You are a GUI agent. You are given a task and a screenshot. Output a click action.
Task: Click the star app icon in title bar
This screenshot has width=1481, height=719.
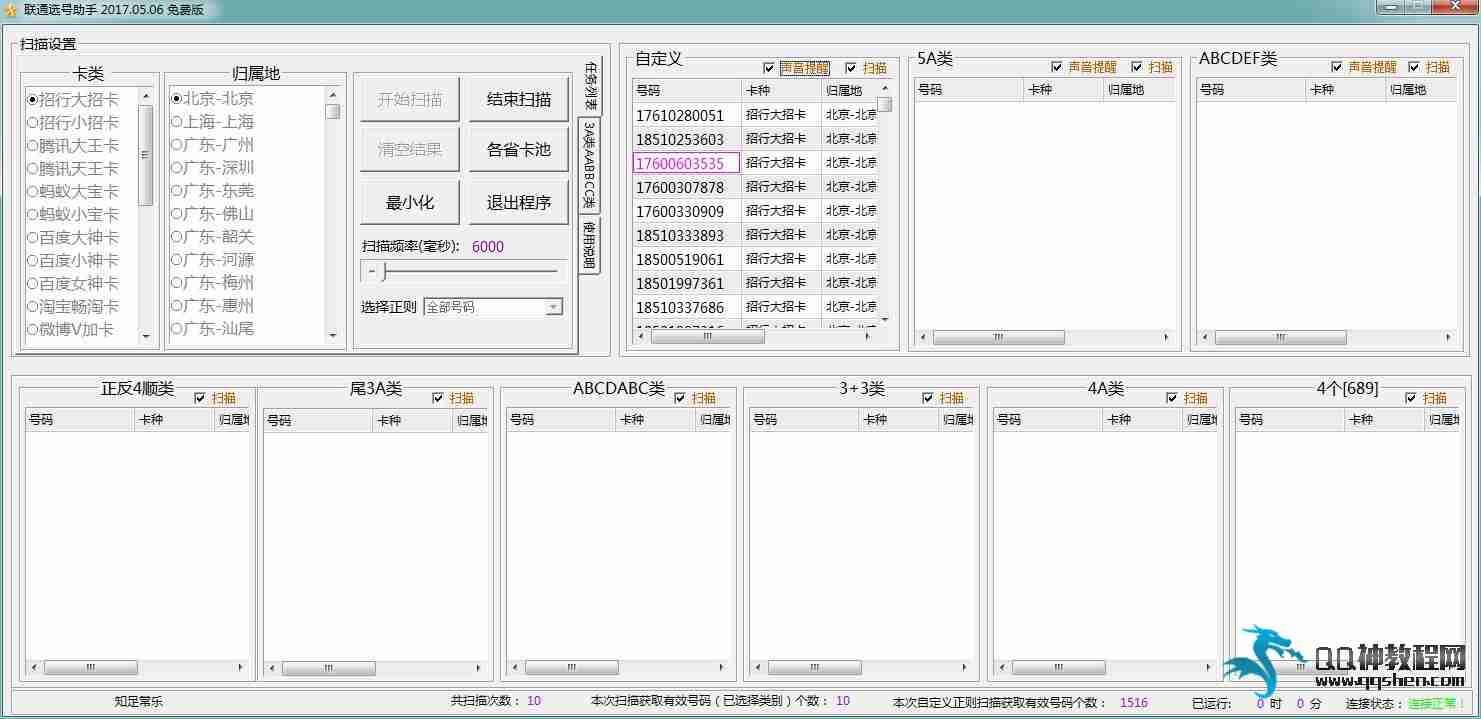point(12,10)
